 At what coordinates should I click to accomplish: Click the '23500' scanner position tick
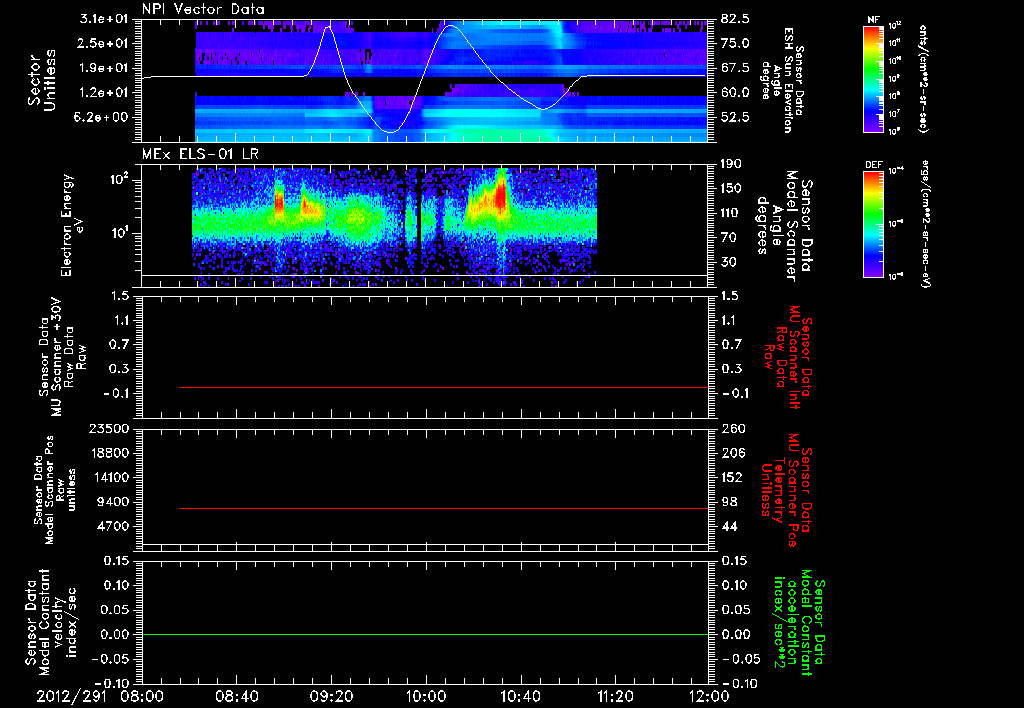110,429
